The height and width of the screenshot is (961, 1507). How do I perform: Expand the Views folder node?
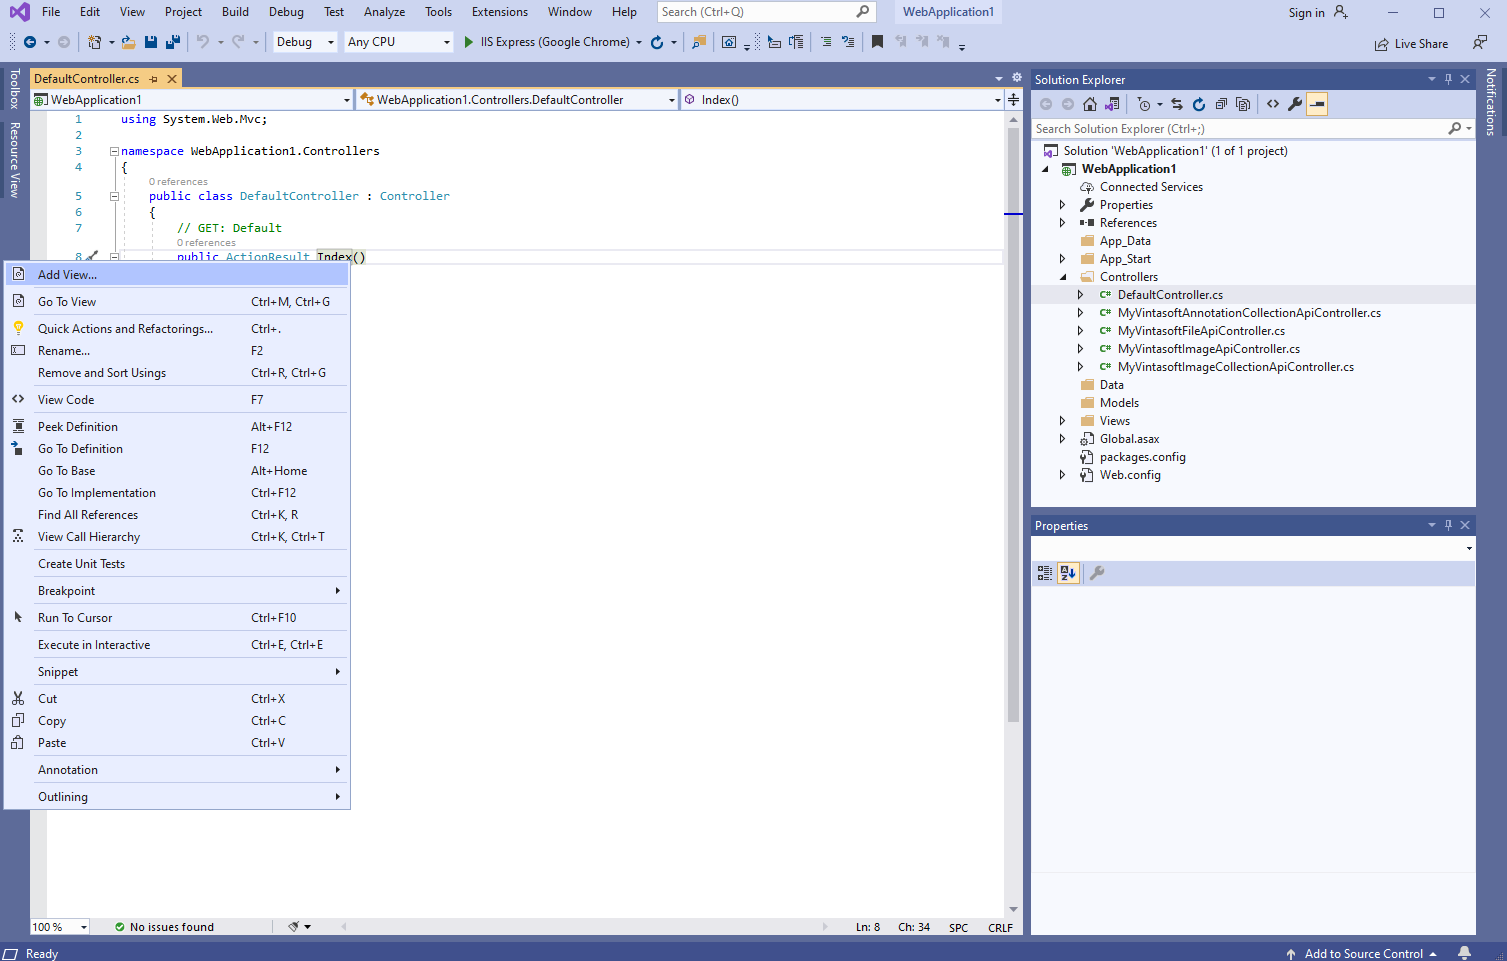click(1062, 421)
